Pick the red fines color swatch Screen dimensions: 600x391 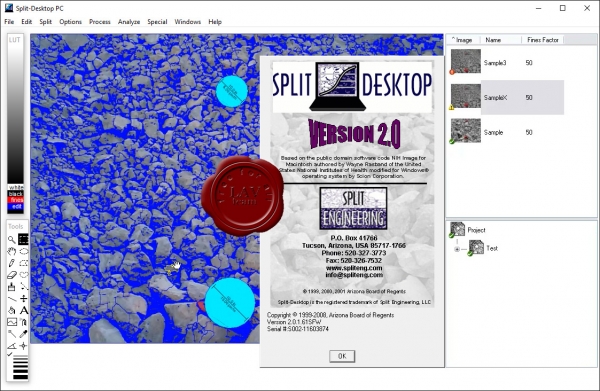(16, 200)
